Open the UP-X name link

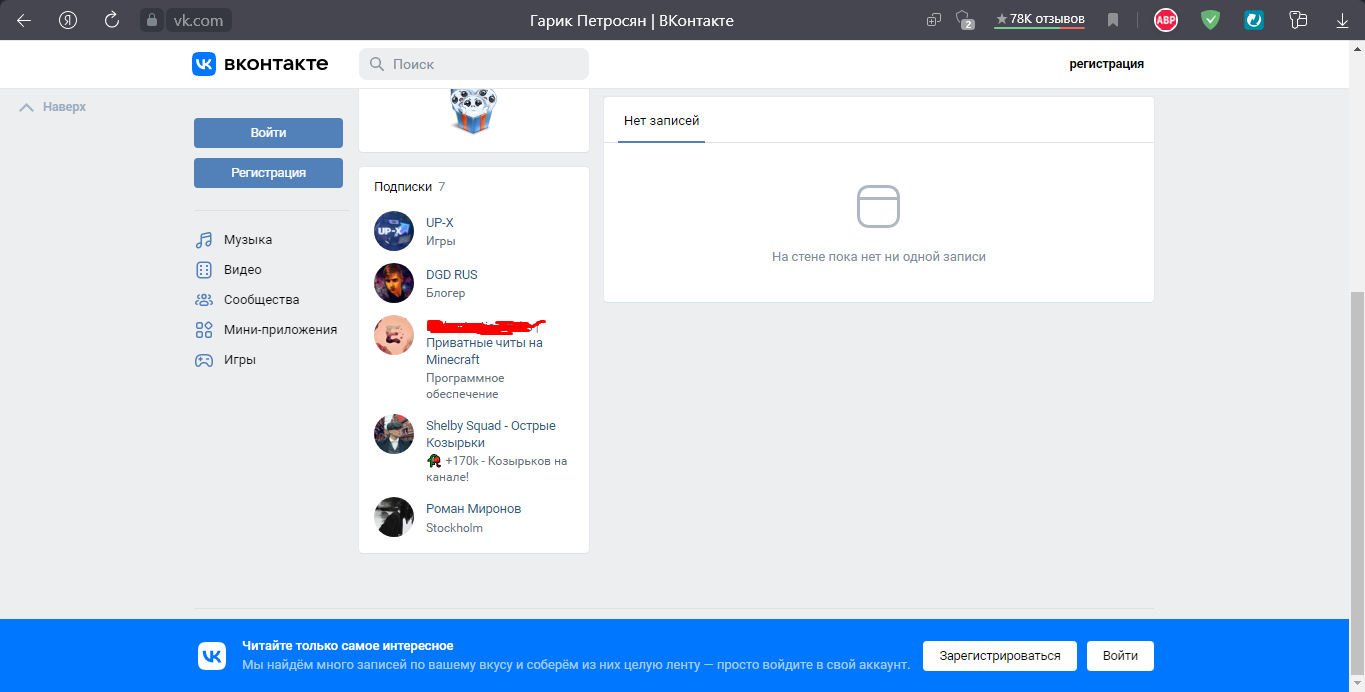click(x=440, y=223)
